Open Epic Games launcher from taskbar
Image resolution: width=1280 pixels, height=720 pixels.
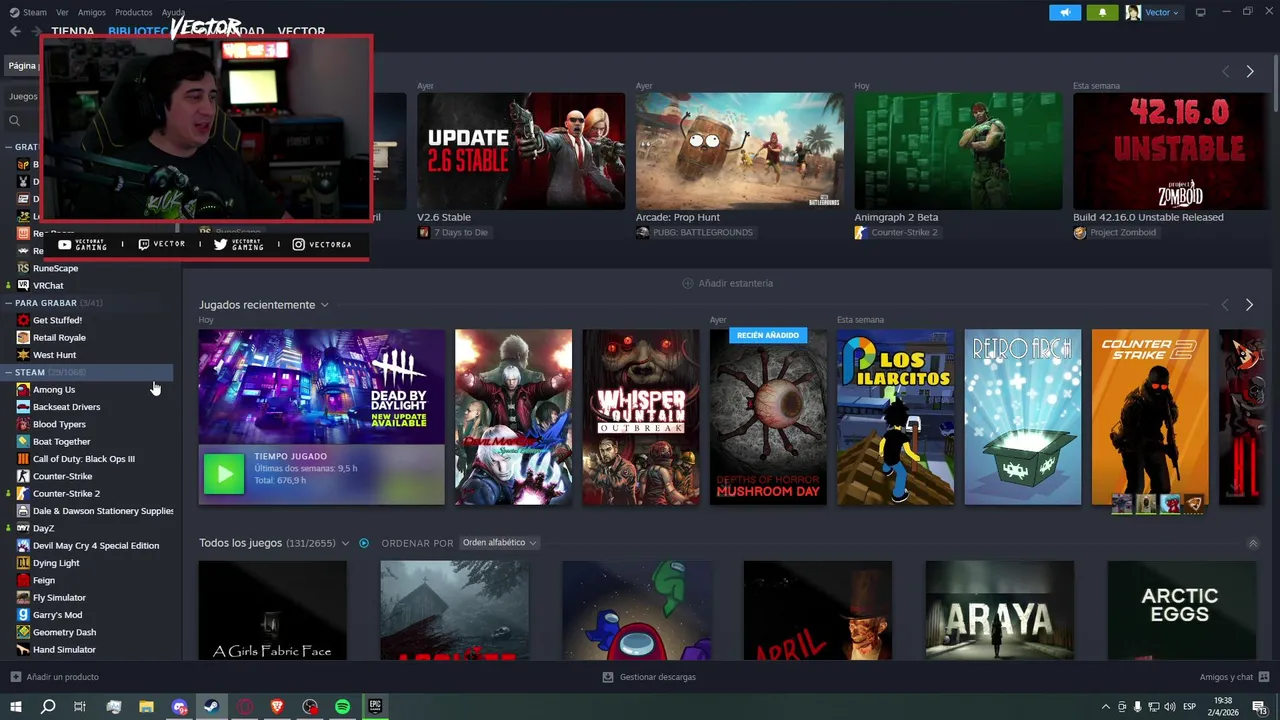[x=375, y=707]
